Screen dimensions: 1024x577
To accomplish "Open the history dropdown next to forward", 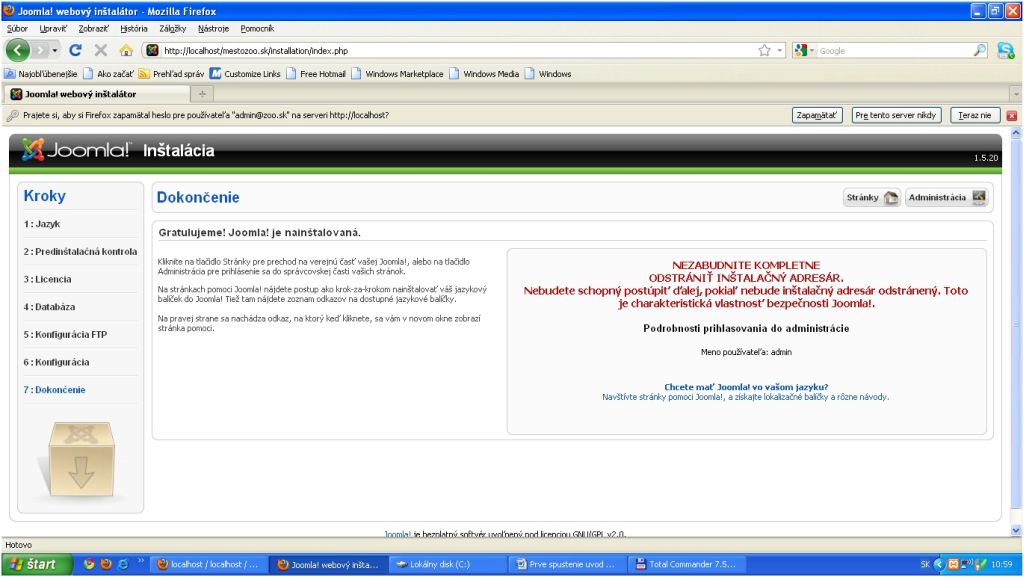I will point(55,50).
